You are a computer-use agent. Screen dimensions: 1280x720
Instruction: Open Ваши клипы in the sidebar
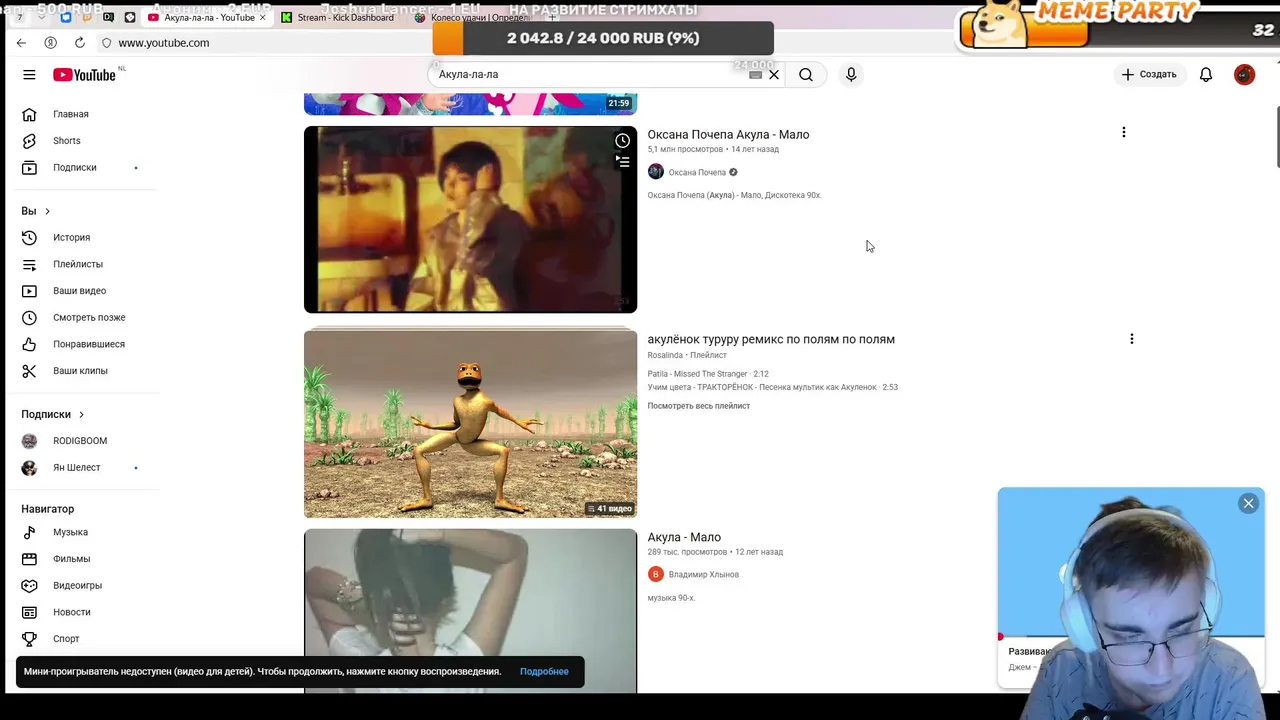(80, 371)
